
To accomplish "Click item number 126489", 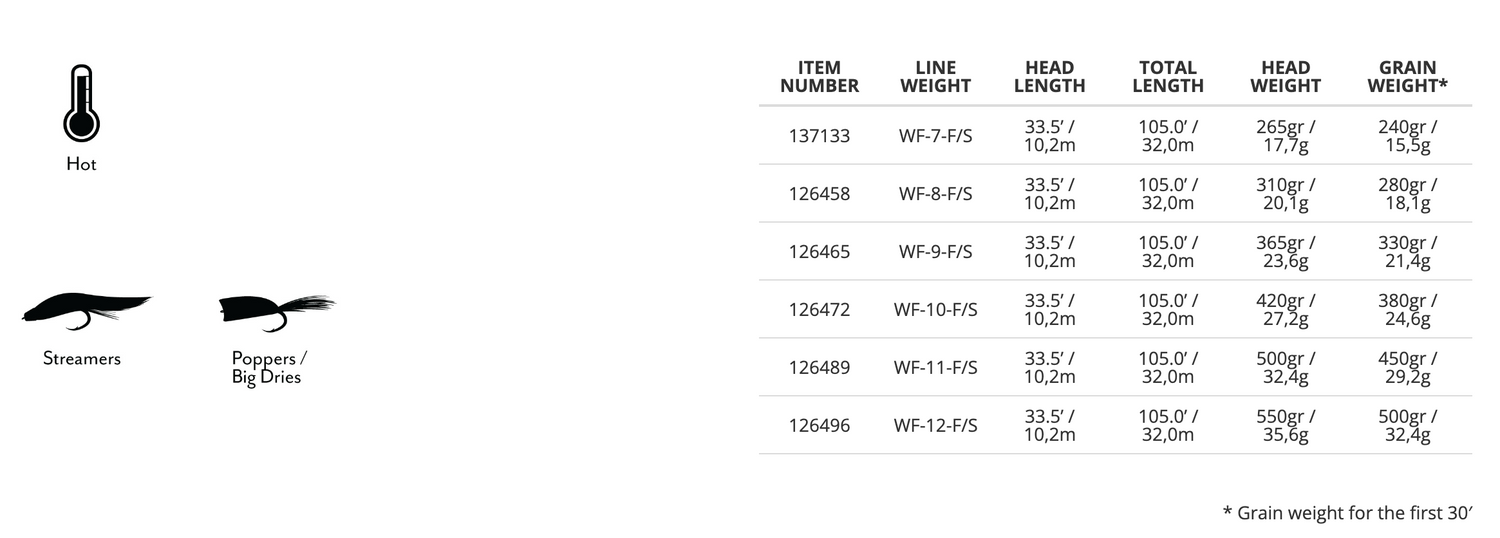I will click(819, 368).
